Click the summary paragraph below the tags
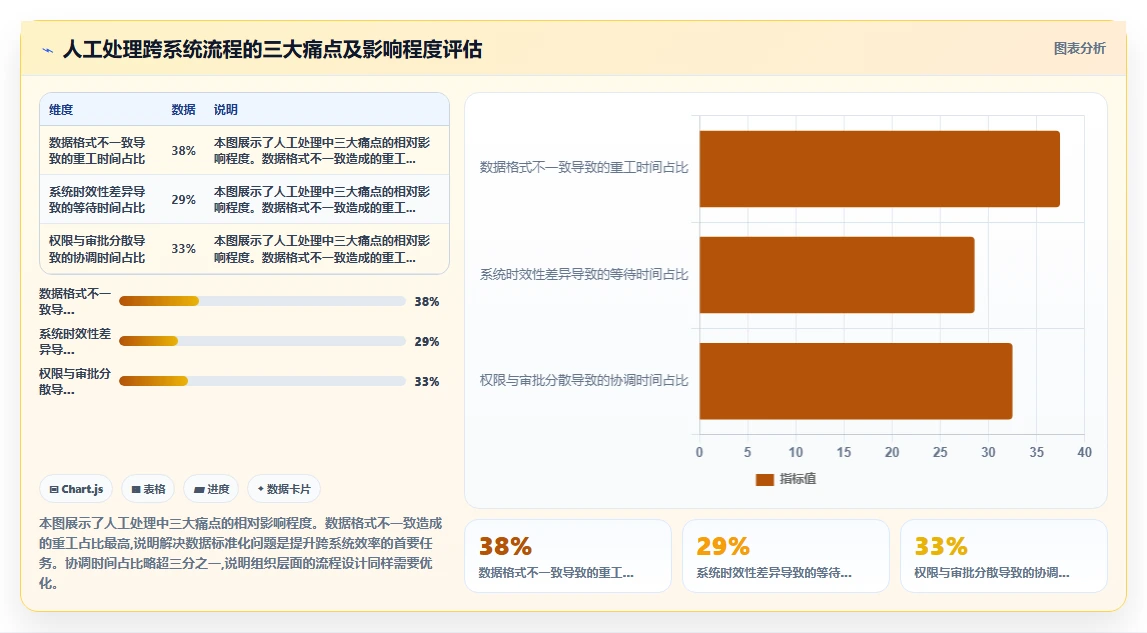The width and height of the screenshot is (1147, 633). tap(241, 553)
